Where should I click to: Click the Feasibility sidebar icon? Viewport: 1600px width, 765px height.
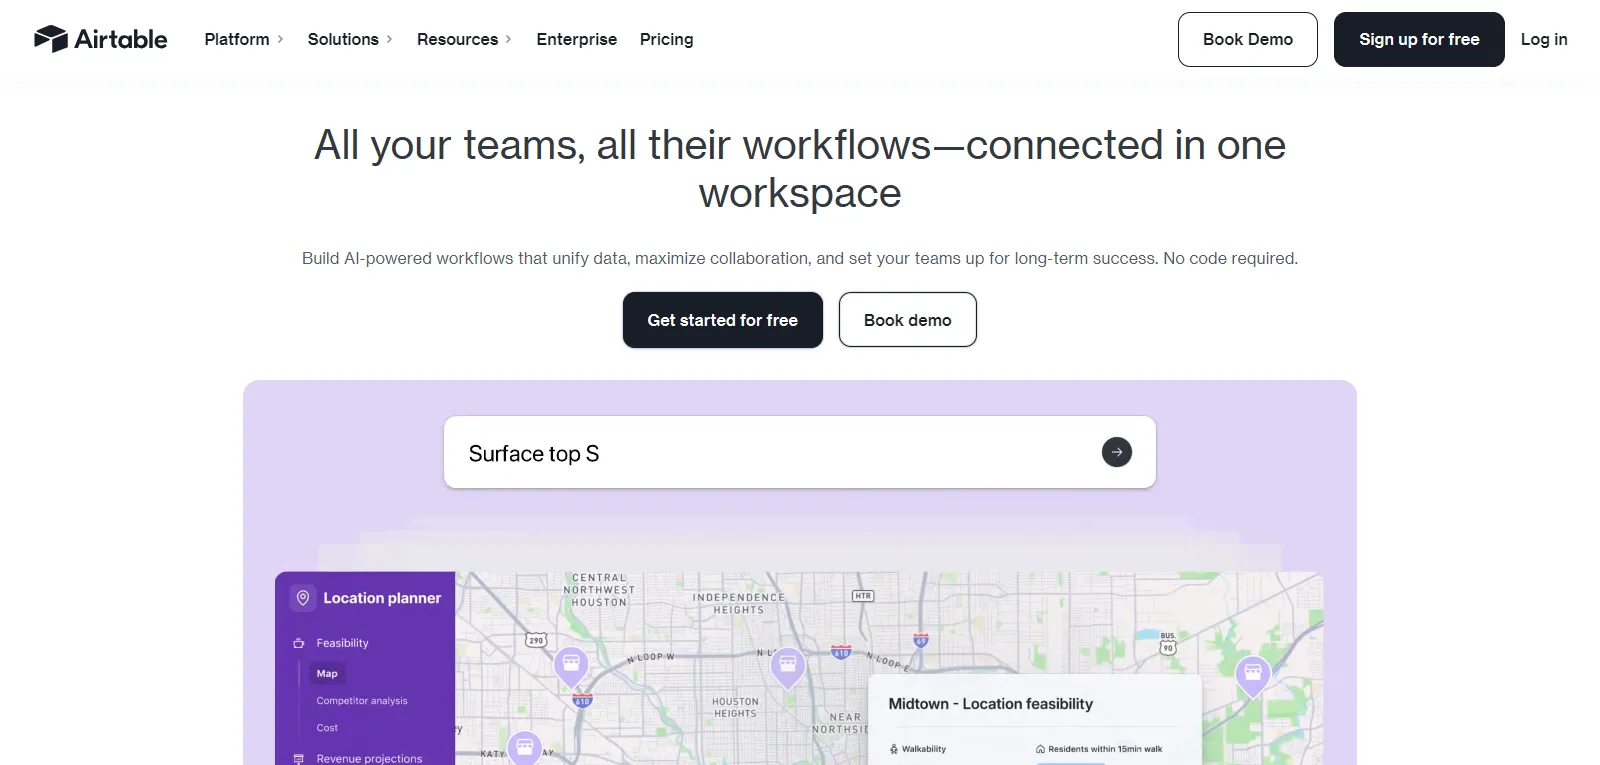[298, 643]
